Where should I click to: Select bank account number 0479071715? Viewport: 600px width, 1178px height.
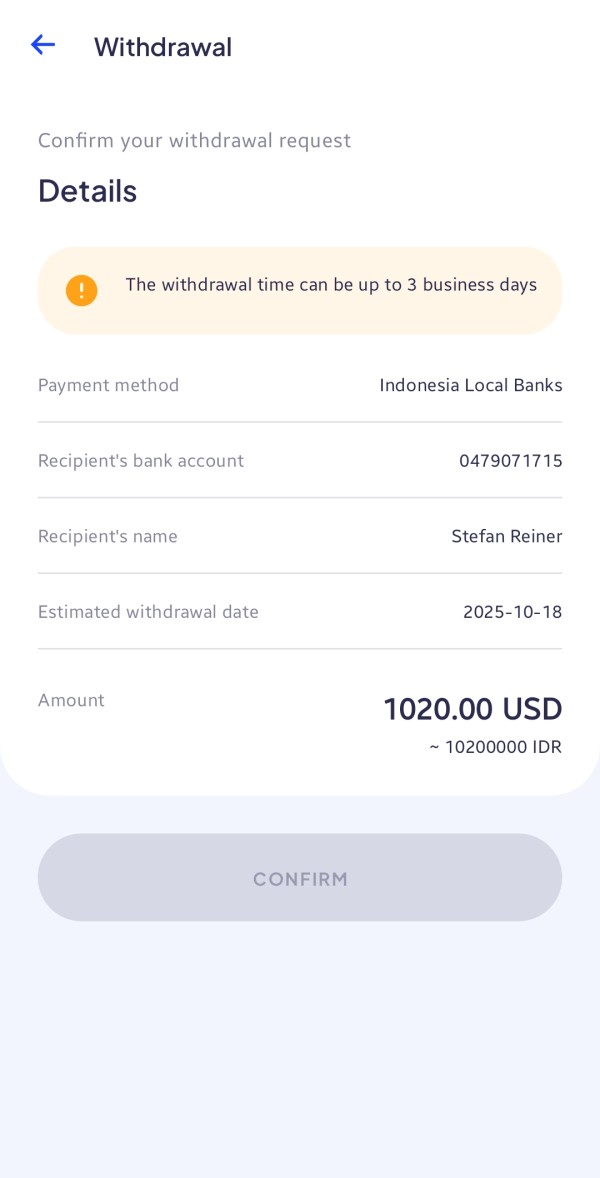point(511,461)
